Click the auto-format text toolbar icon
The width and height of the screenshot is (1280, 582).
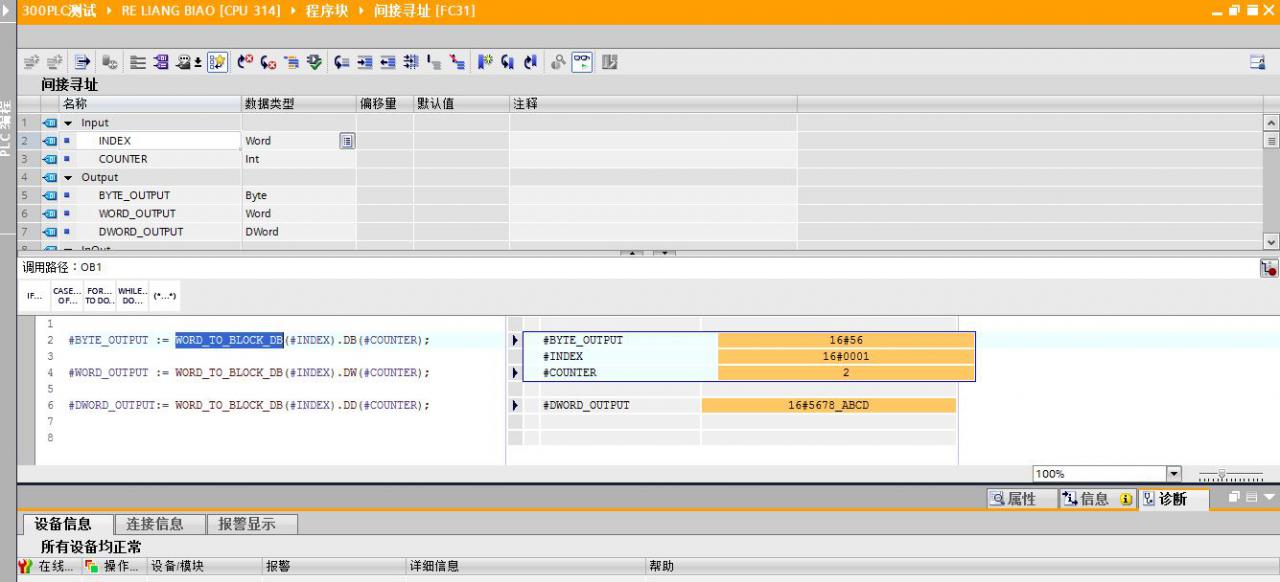[x=411, y=62]
